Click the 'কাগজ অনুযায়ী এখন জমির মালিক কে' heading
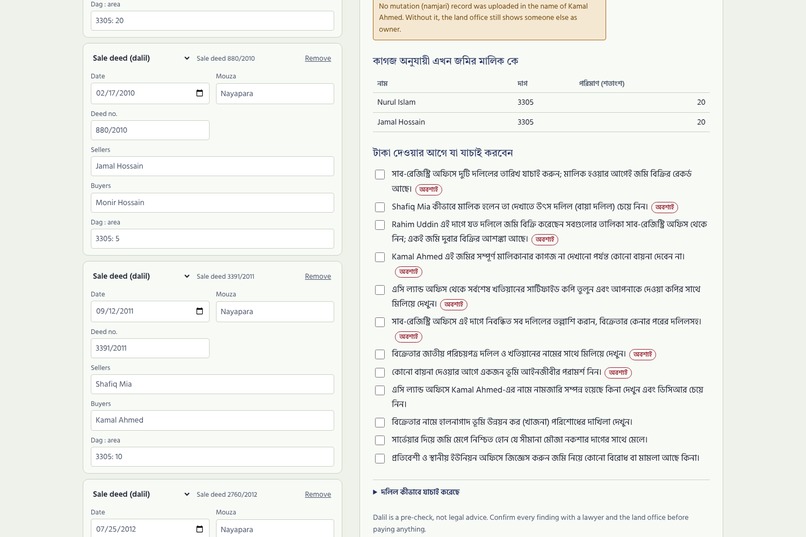The width and height of the screenshot is (806, 537). click(x=446, y=61)
